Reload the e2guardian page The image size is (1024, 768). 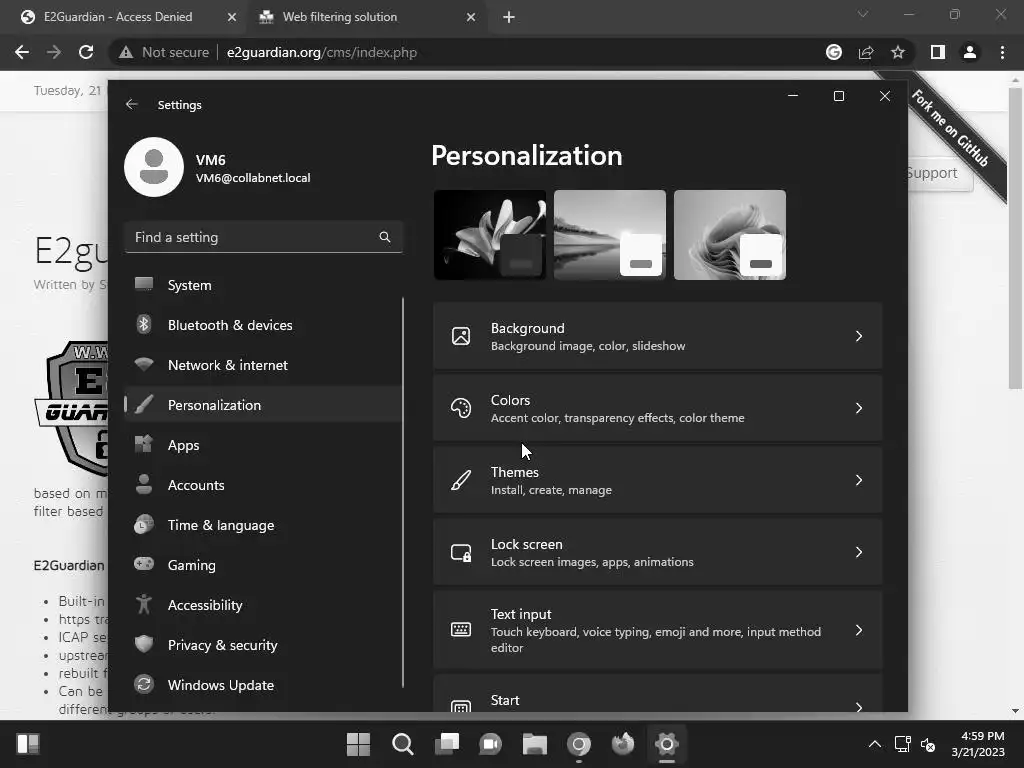(x=86, y=52)
